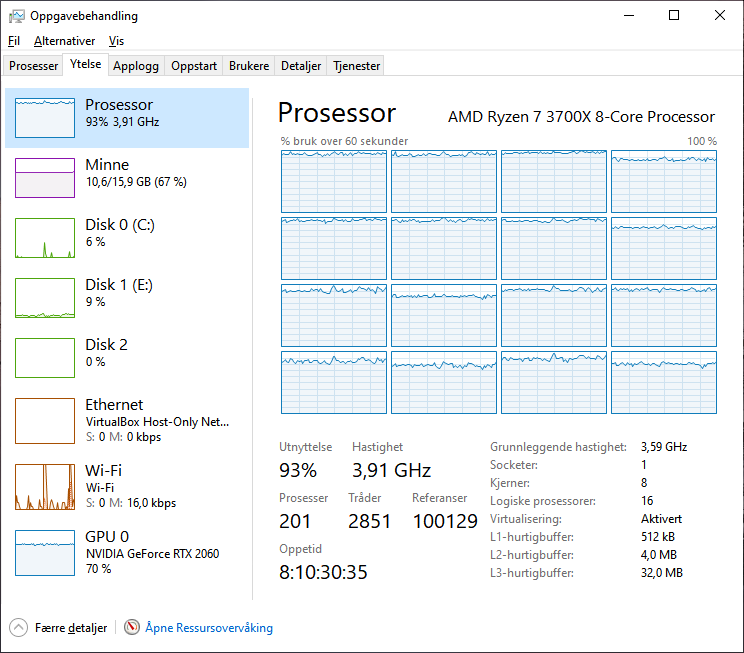Select Disk 0 (C:) graph icon
This screenshot has height=653, width=744.
click(45, 238)
